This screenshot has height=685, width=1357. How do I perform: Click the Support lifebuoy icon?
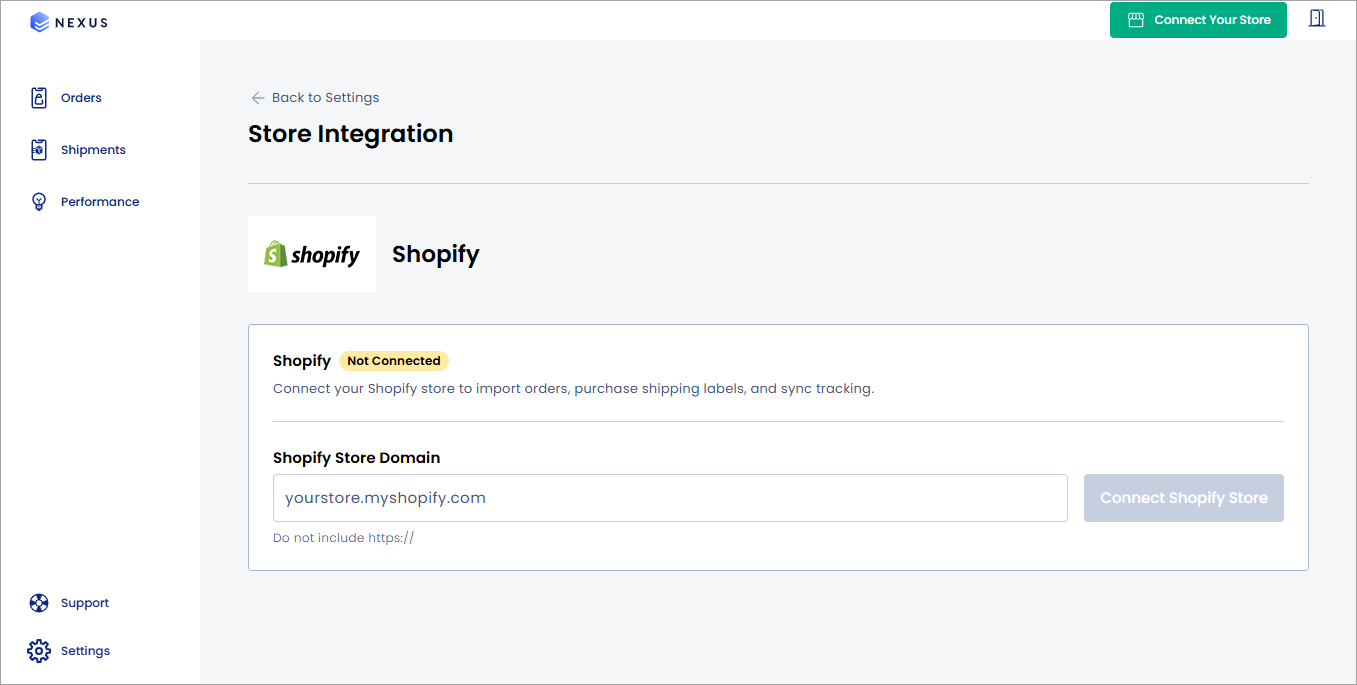[x=39, y=603]
